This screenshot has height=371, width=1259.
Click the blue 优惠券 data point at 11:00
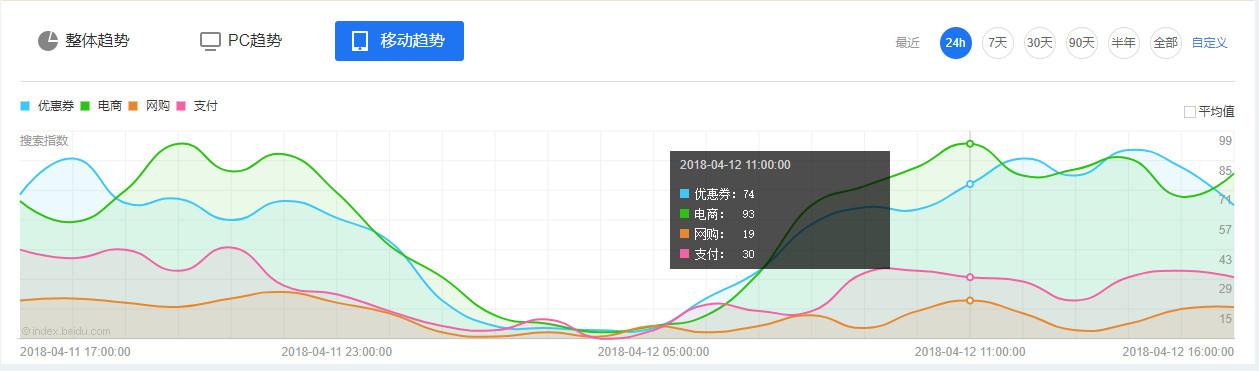click(970, 184)
